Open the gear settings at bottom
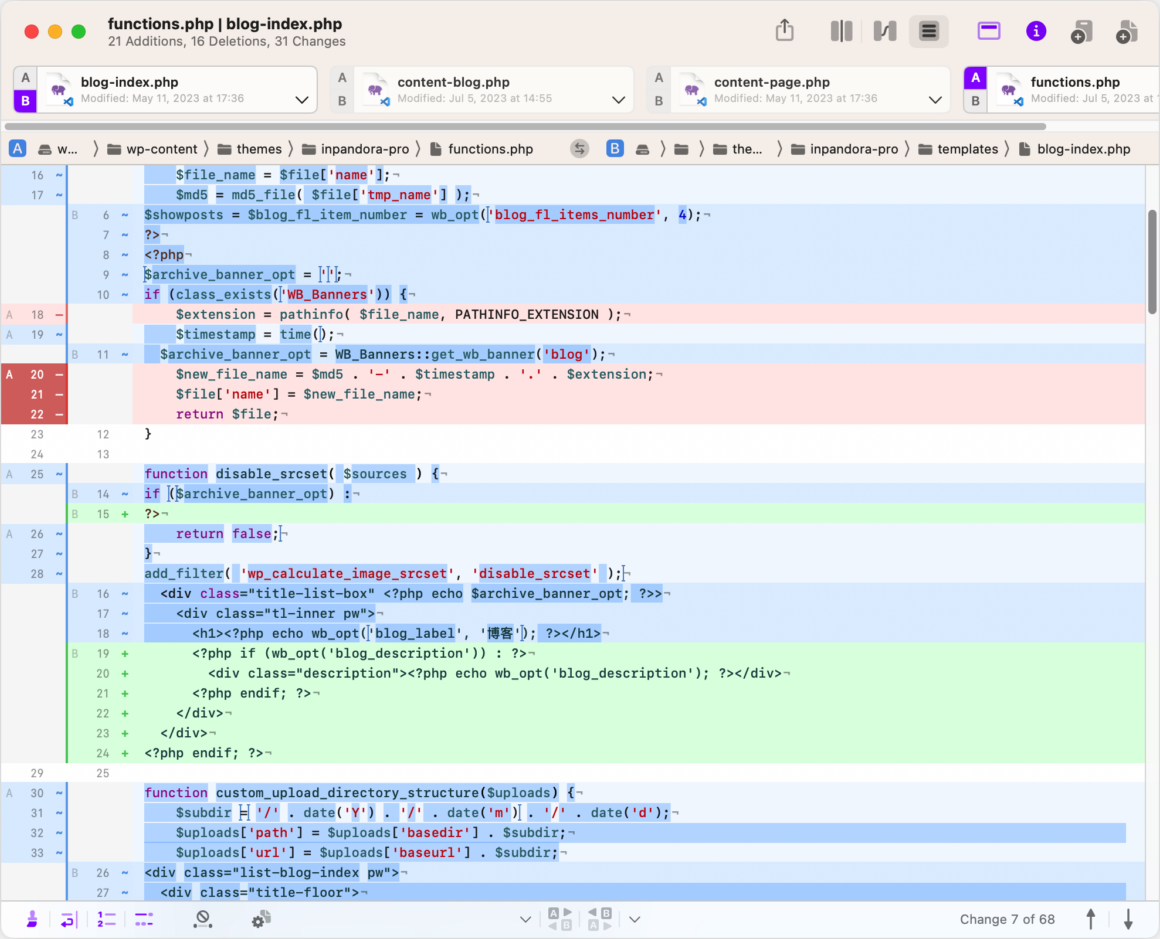Image resolution: width=1160 pixels, height=939 pixels. (260, 920)
